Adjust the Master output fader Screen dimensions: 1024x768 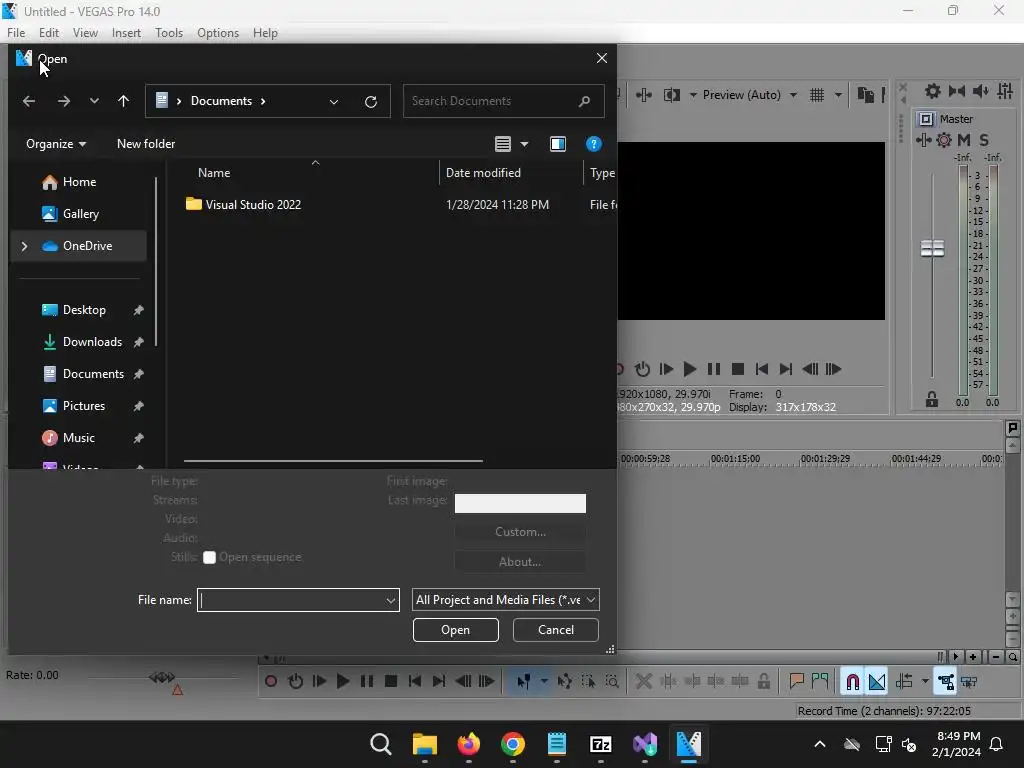click(x=932, y=248)
